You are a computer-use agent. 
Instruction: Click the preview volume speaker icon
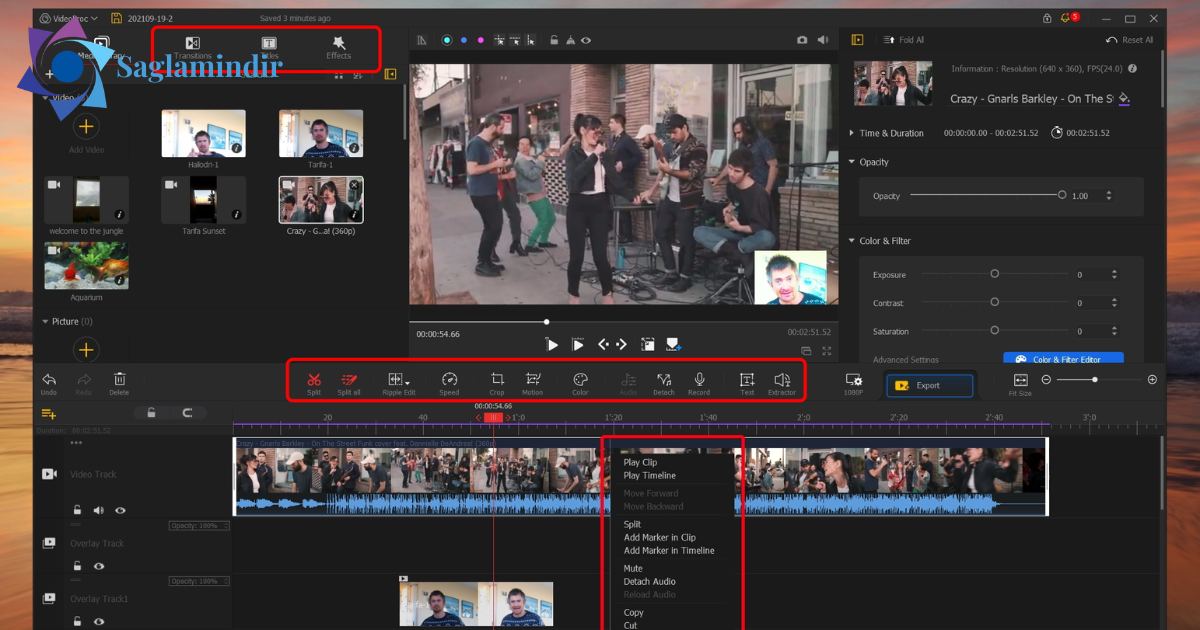[823, 40]
